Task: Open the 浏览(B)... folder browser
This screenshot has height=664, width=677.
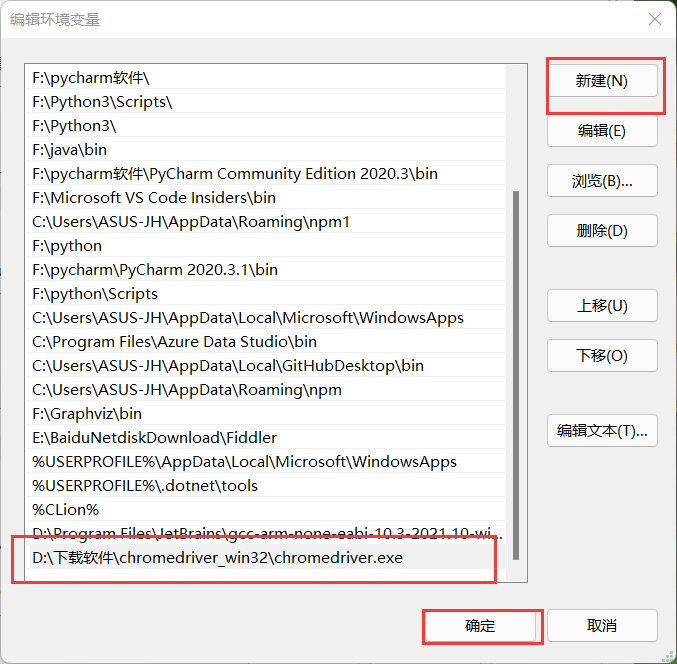Action: click(x=602, y=181)
